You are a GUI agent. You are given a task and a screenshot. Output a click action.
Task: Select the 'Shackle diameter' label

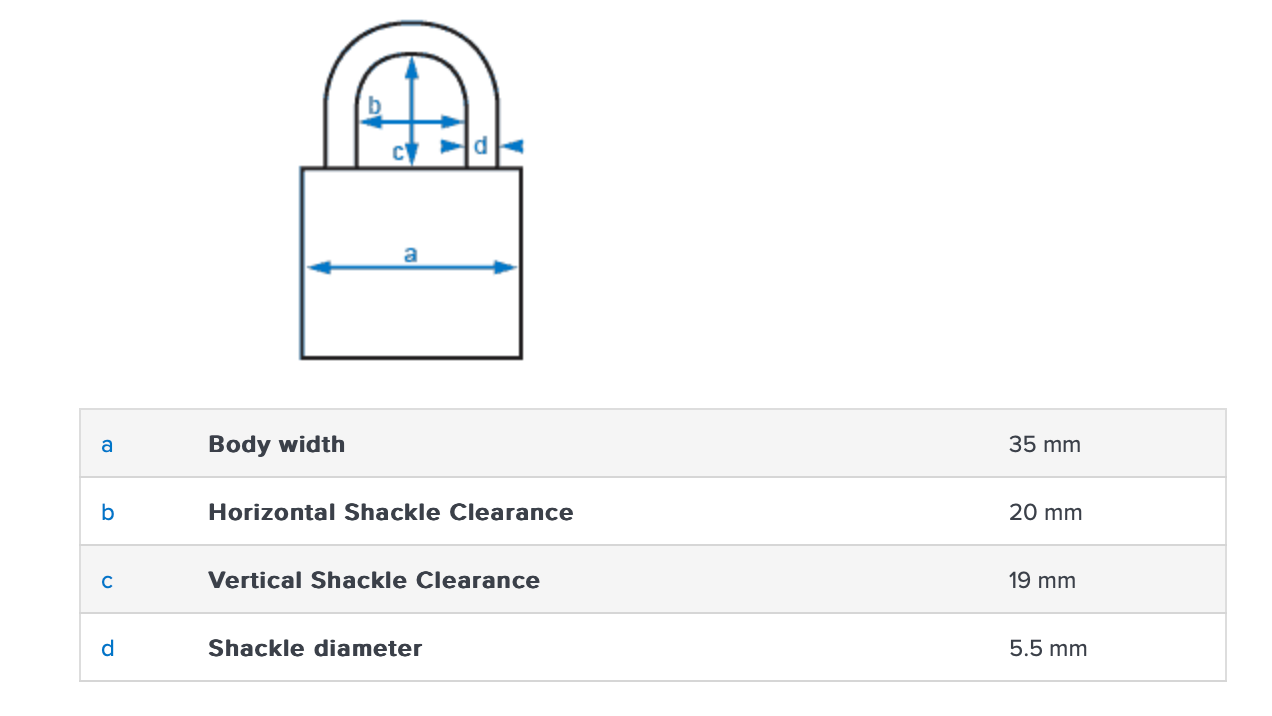coord(315,648)
